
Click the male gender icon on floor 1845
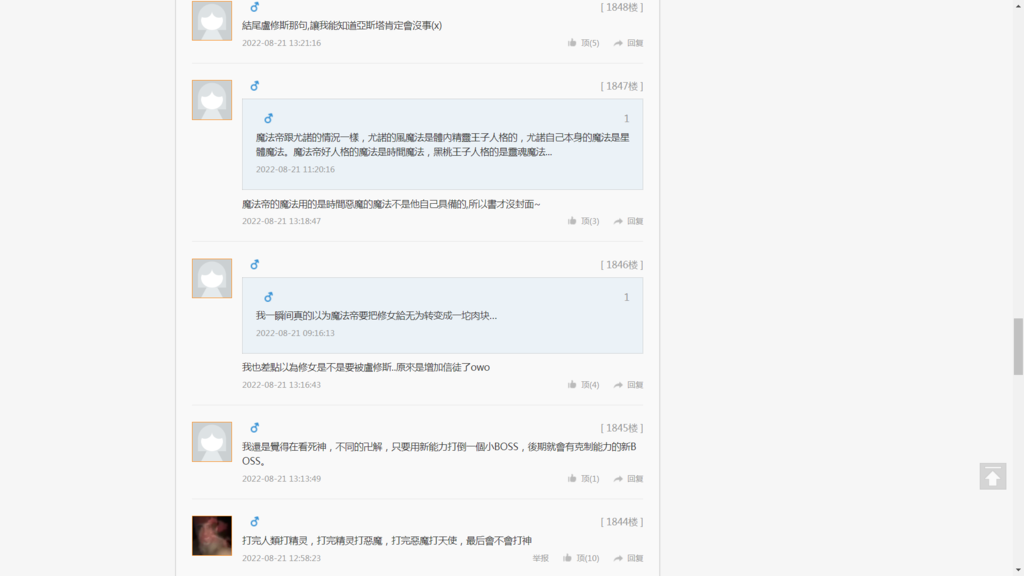point(255,428)
